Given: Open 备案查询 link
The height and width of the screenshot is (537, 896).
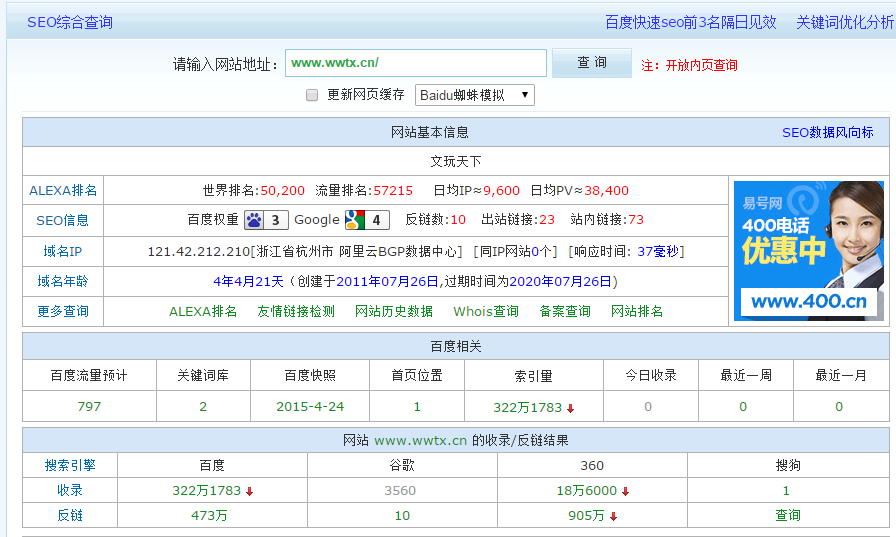Looking at the screenshot, I should click(565, 311).
